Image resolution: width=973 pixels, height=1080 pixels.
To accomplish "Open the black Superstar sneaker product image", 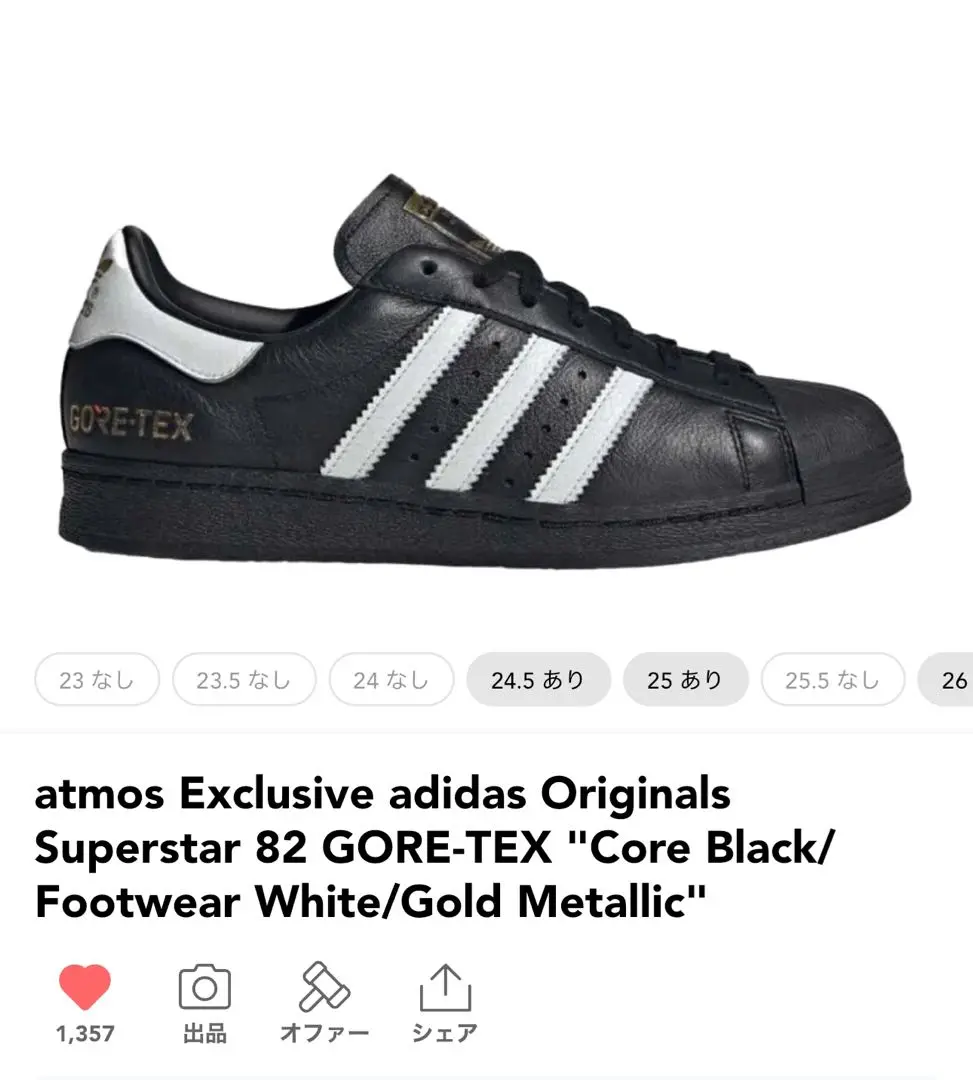I will (x=485, y=372).
